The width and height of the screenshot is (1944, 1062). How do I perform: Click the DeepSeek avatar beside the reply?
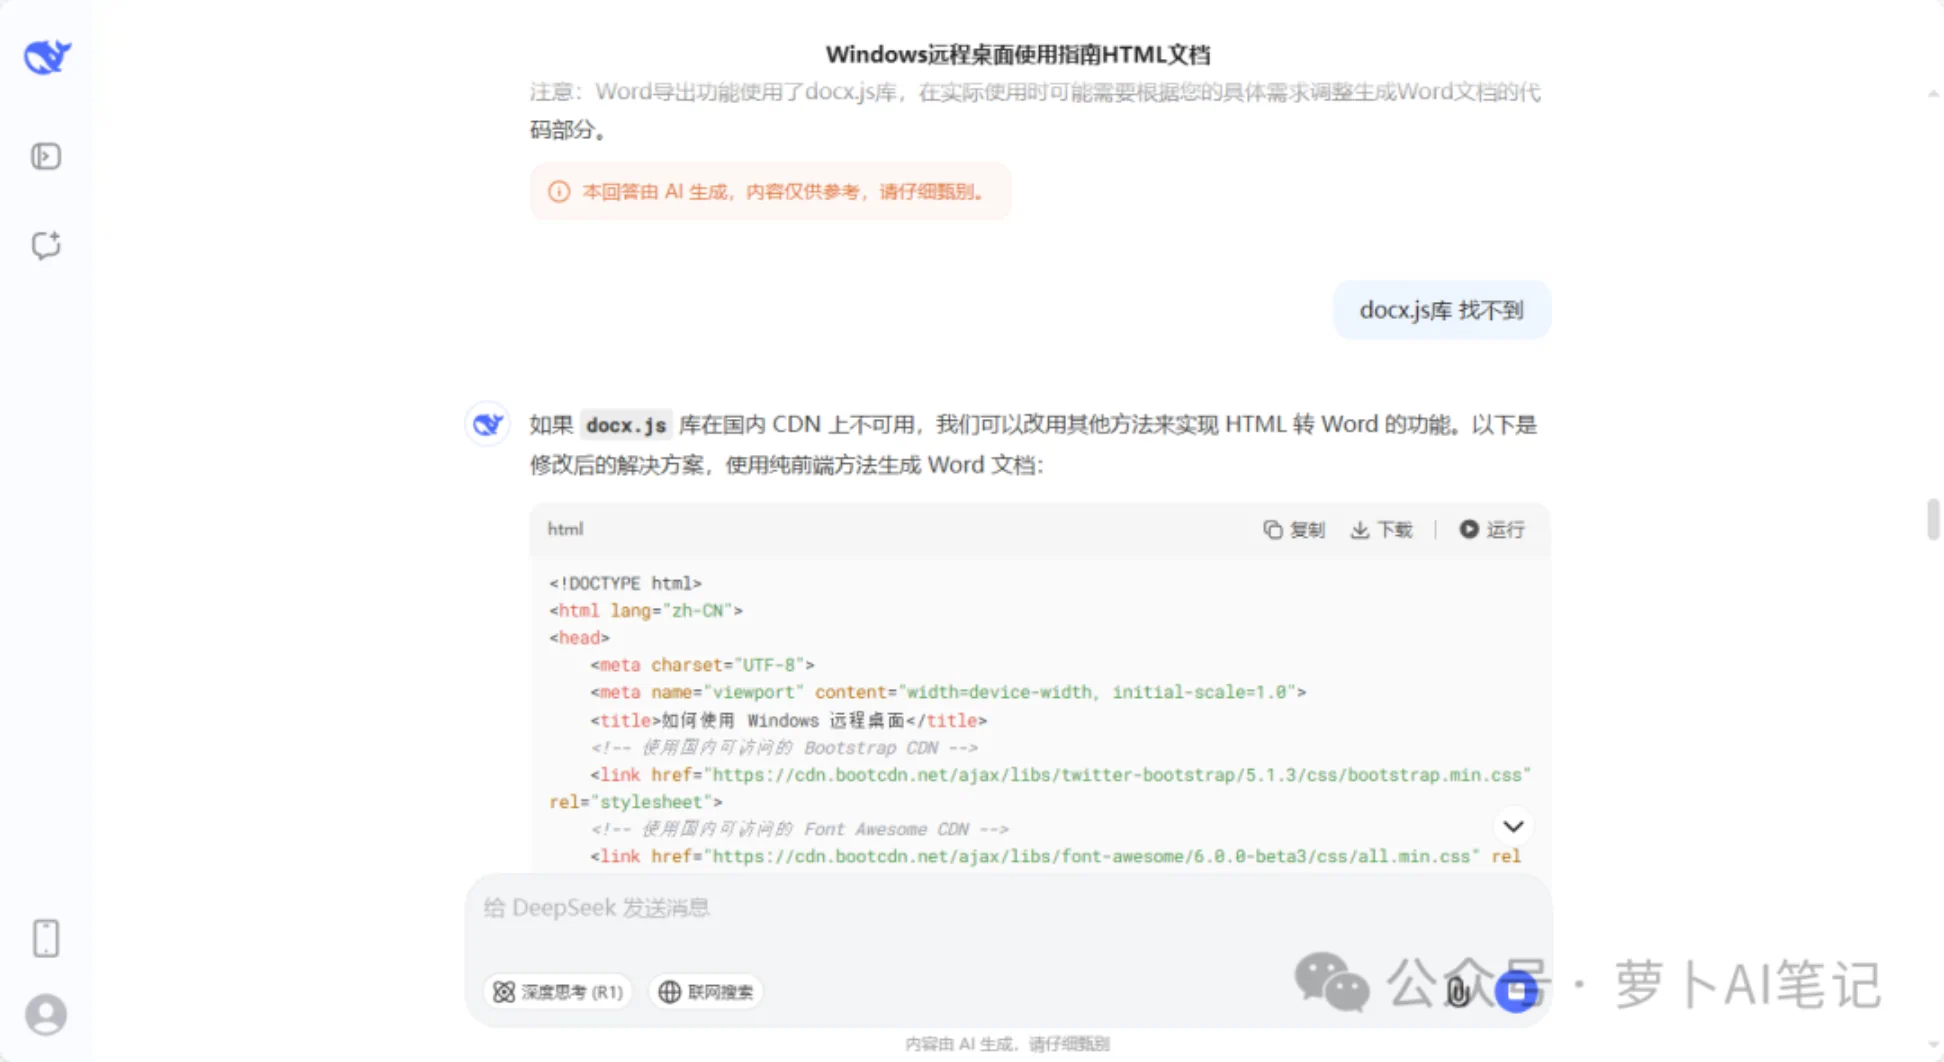coord(488,424)
